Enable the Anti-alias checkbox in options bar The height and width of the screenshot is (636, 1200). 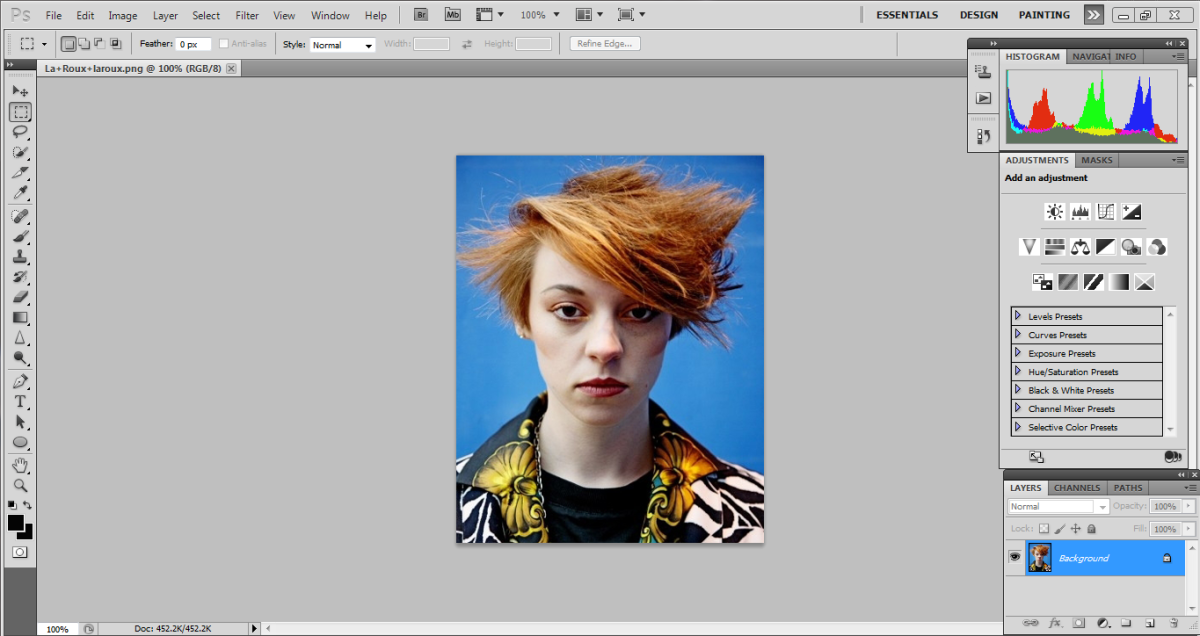pyautogui.click(x=226, y=43)
